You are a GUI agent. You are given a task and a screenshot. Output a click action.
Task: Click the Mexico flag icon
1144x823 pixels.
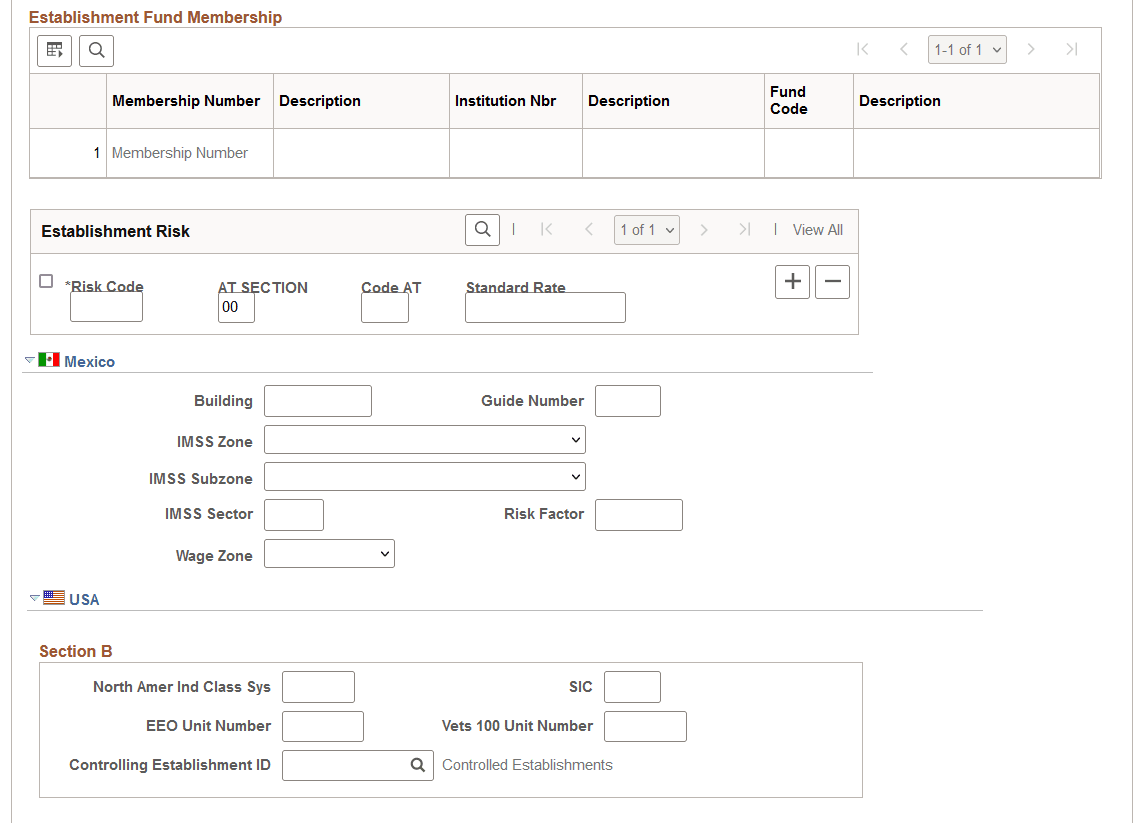click(x=48, y=360)
